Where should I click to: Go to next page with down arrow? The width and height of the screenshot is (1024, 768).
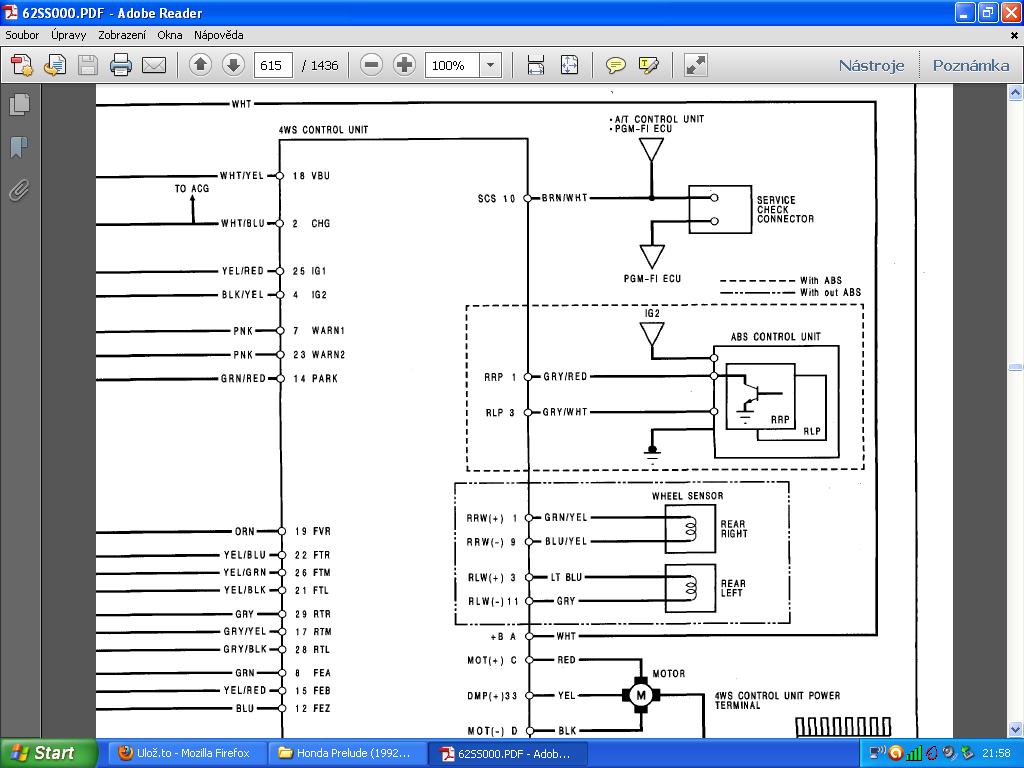[233, 66]
